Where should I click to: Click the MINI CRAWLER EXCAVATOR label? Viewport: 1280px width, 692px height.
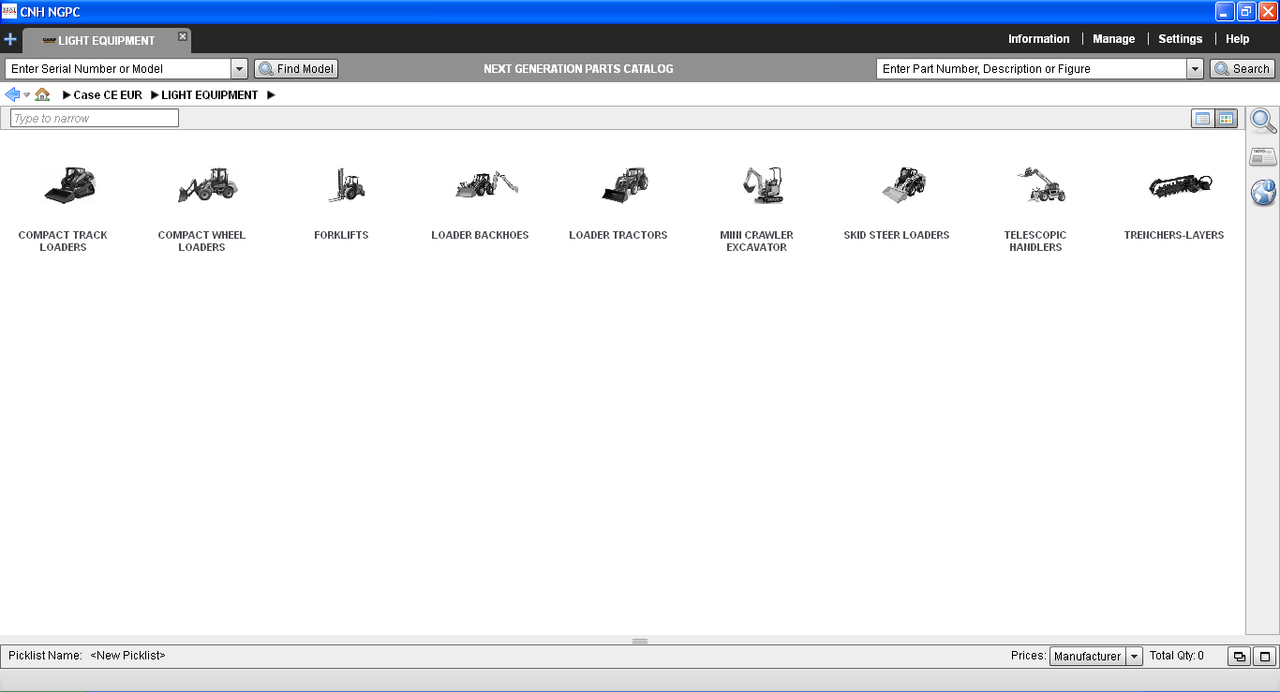click(x=757, y=241)
